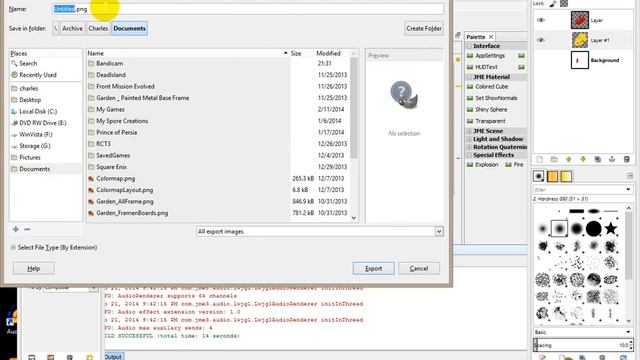Viewport: 640px width, 360px height.
Task: Close the Palette tab
Action: 491,37
